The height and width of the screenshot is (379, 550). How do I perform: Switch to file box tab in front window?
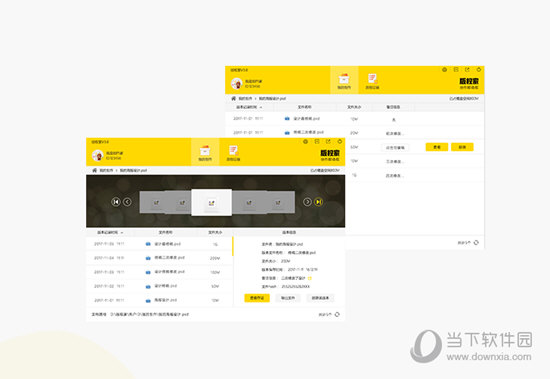[205, 152]
